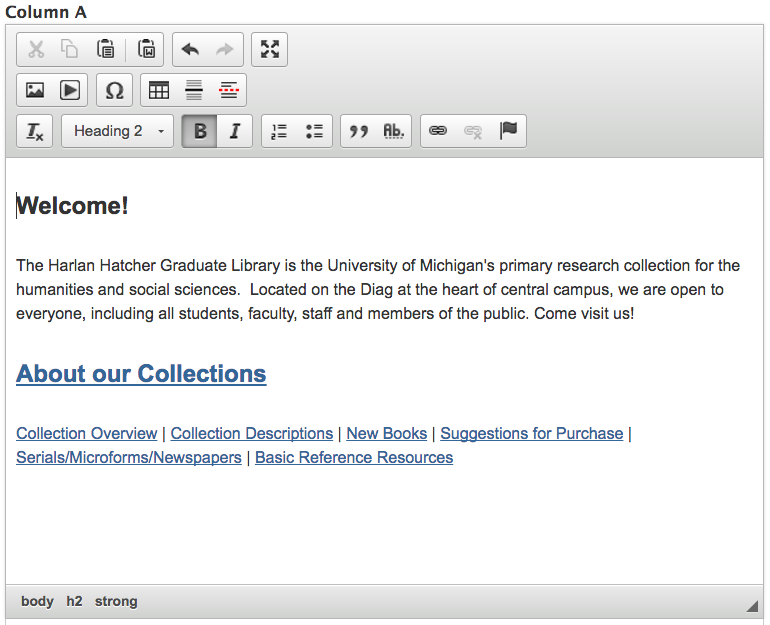Click the Paste as plain text icon
Viewport: 770px width, 625px height.
[105, 50]
